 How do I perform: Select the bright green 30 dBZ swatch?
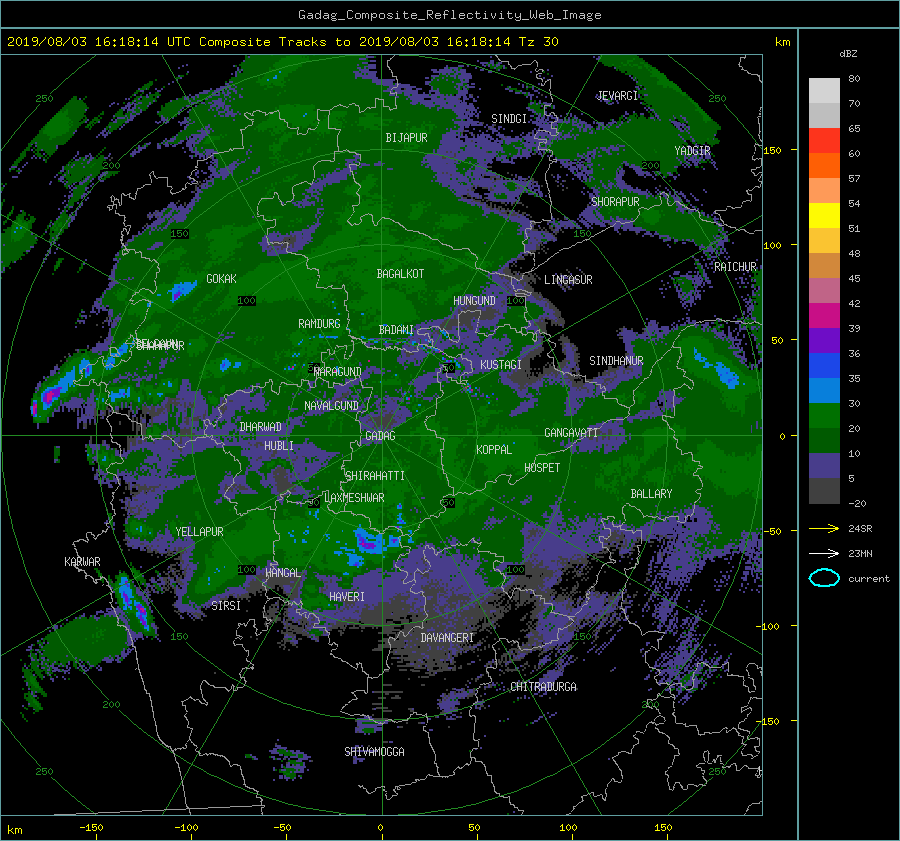[824, 415]
